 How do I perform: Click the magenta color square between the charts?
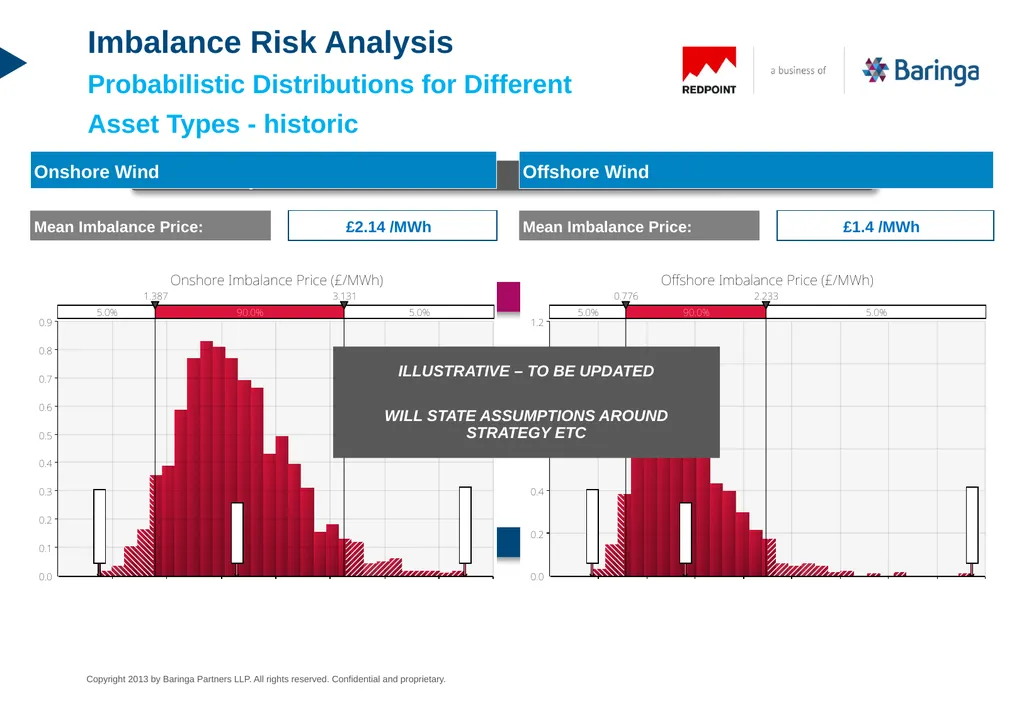pyautogui.click(x=508, y=297)
